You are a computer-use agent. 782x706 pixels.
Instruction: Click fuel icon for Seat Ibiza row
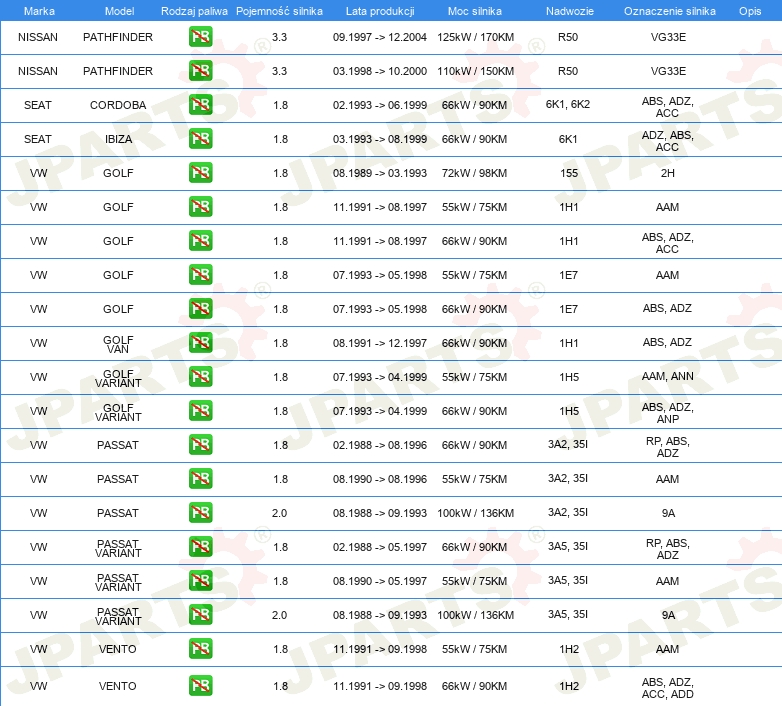200,139
